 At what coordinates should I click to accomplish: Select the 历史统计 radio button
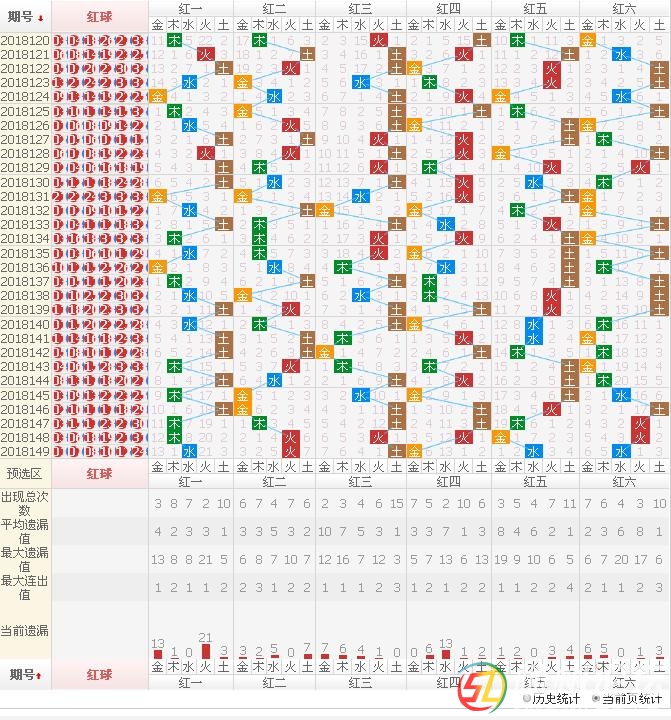(x=527, y=699)
